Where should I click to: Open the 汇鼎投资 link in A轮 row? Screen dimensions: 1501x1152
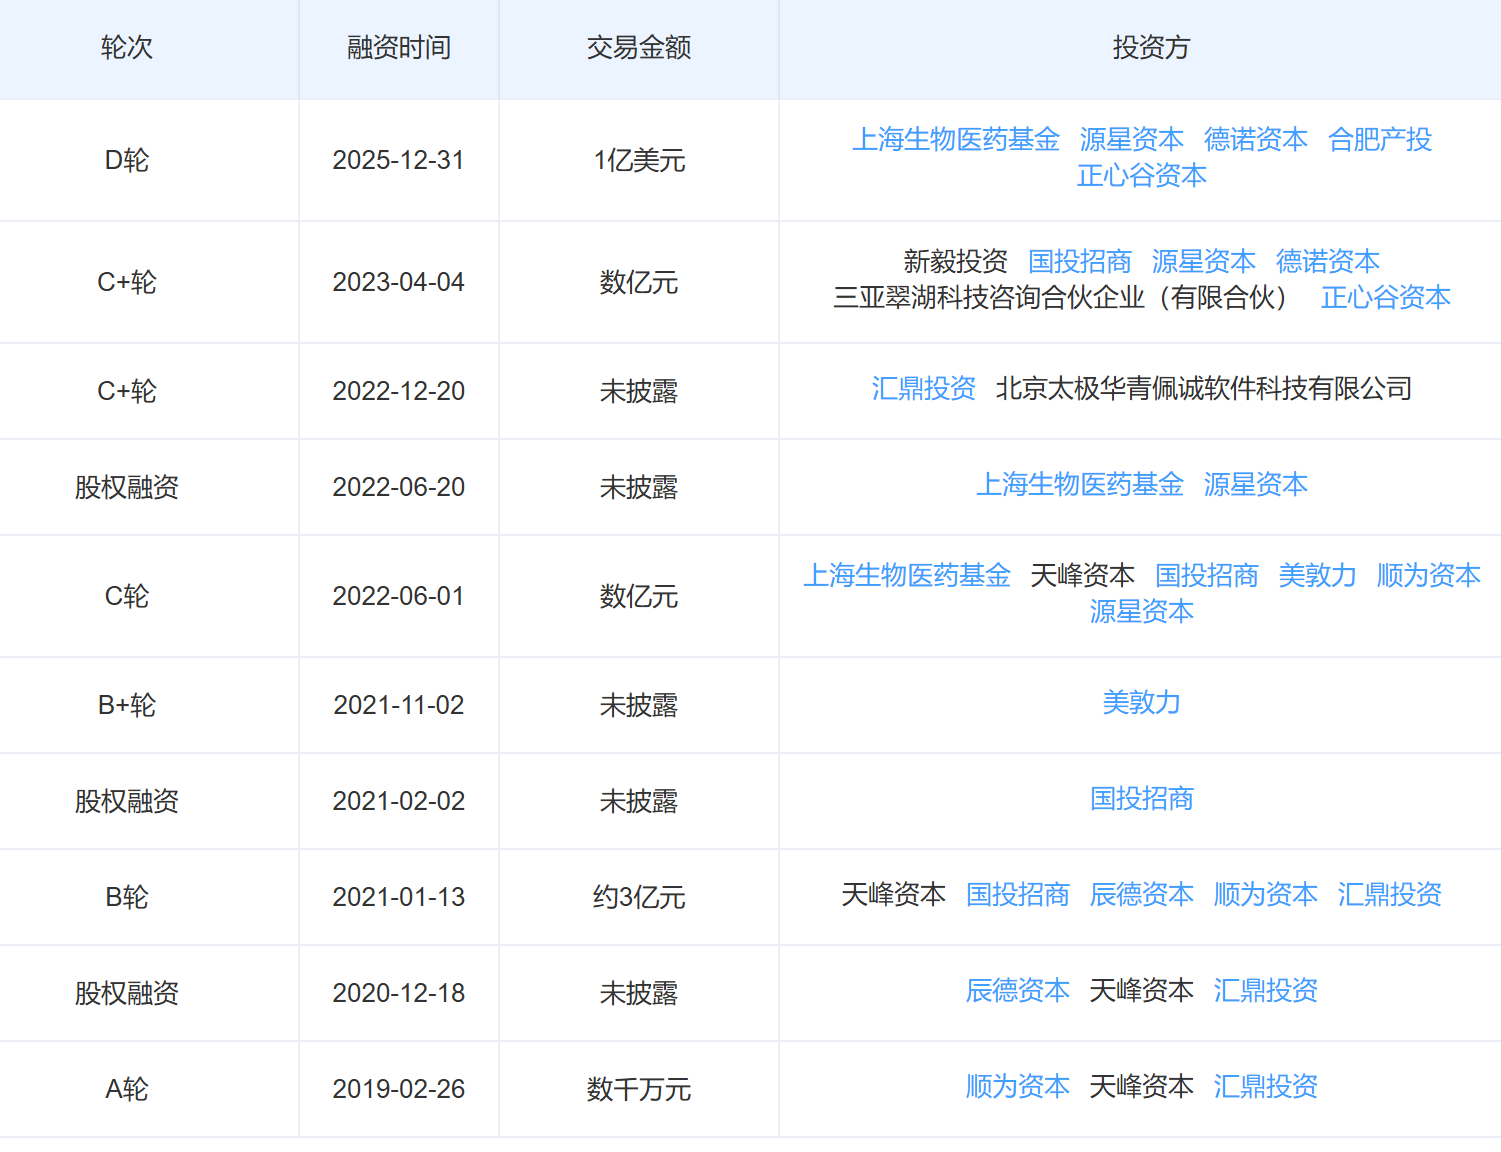click(x=1265, y=1087)
